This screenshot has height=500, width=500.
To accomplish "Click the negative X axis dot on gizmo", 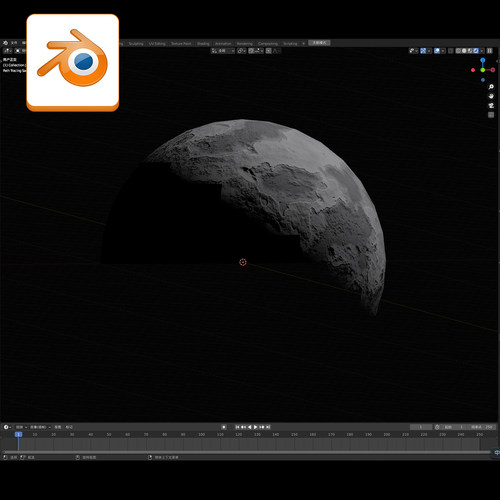I will 473,70.
